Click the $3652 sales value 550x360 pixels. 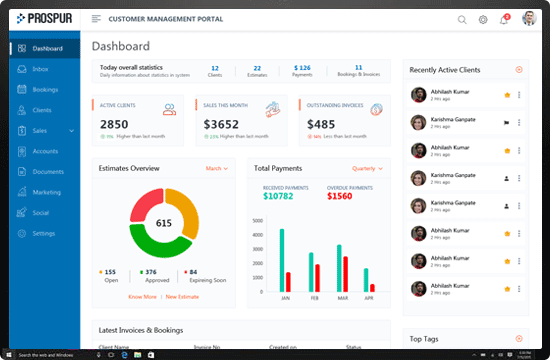point(221,124)
